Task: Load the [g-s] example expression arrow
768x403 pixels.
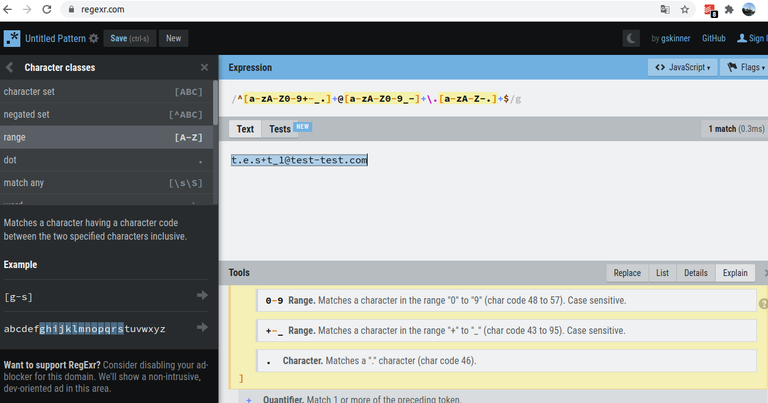Action: click(x=202, y=295)
